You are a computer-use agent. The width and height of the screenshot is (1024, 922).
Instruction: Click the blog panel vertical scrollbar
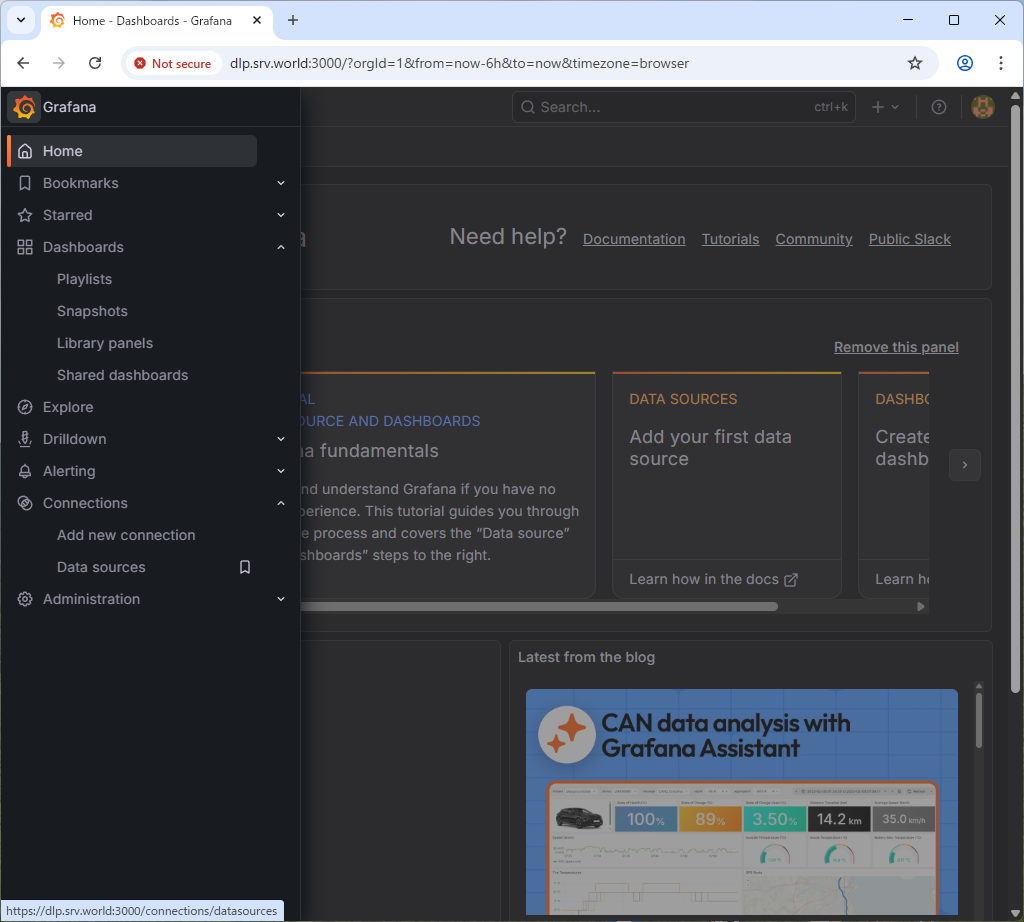tap(978, 720)
